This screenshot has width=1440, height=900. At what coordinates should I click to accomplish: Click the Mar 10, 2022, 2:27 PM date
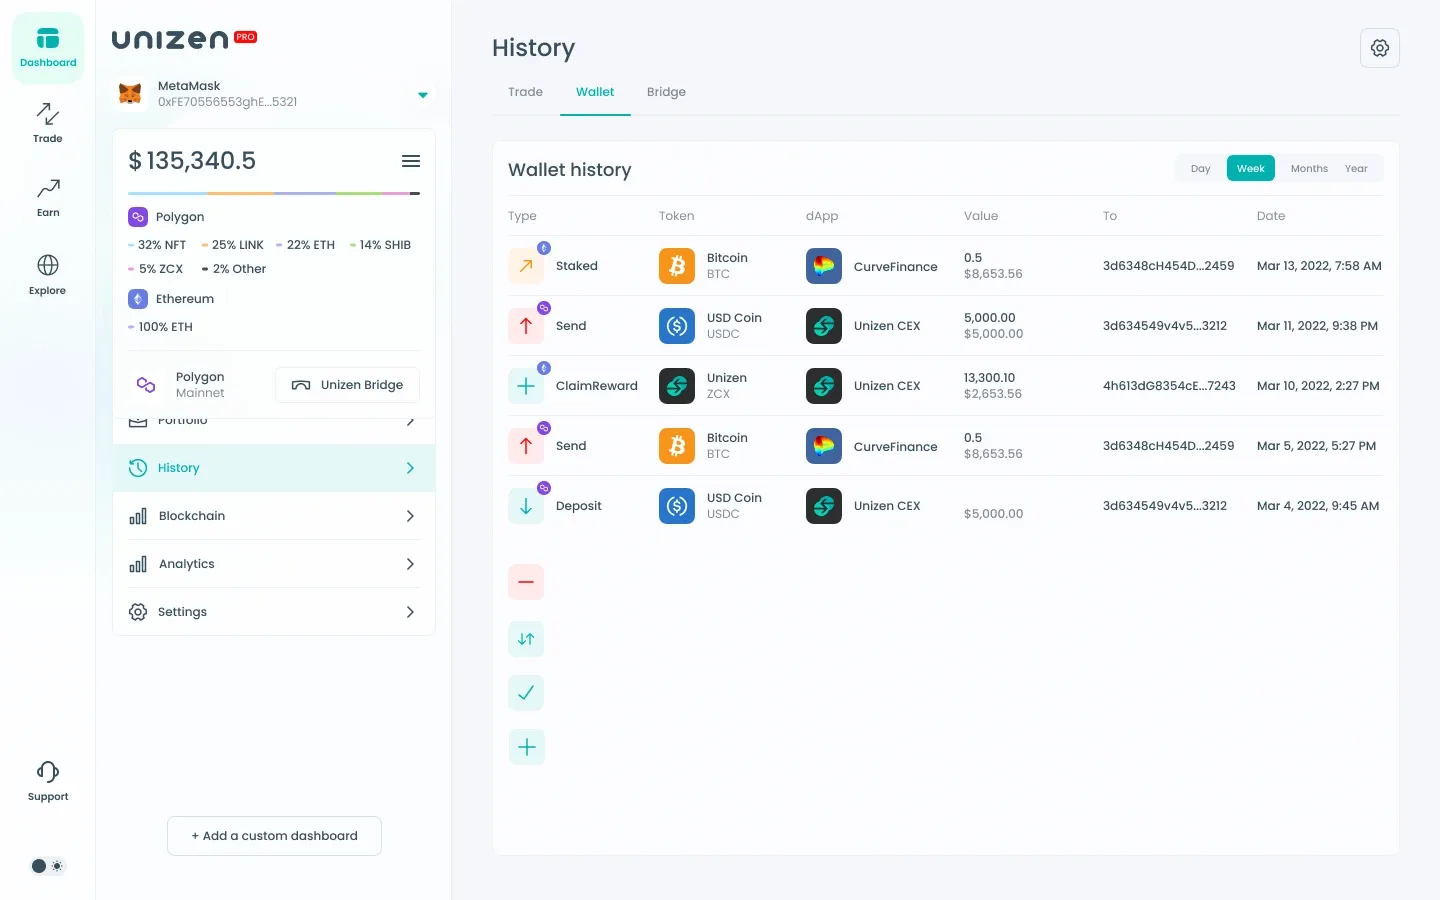(1318, 386)
